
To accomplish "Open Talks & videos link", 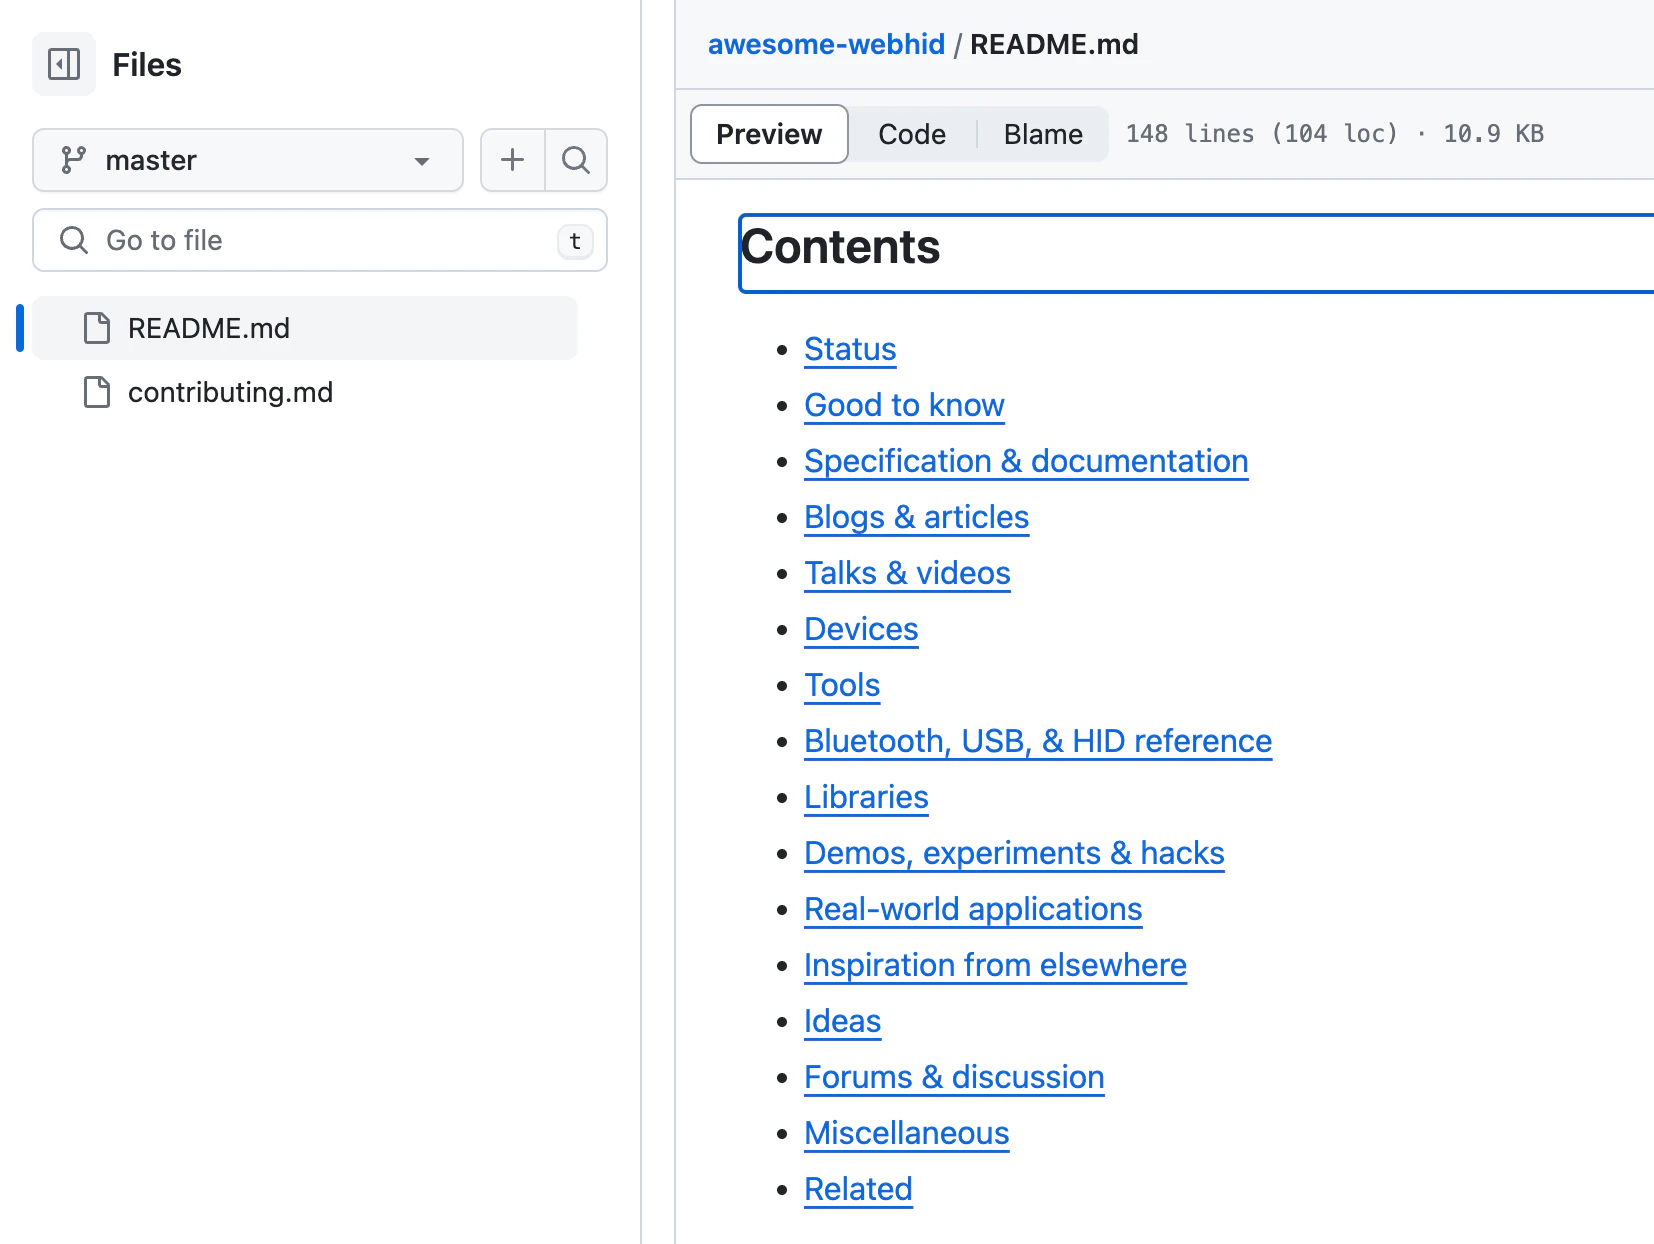I will (x=907, y=573).
